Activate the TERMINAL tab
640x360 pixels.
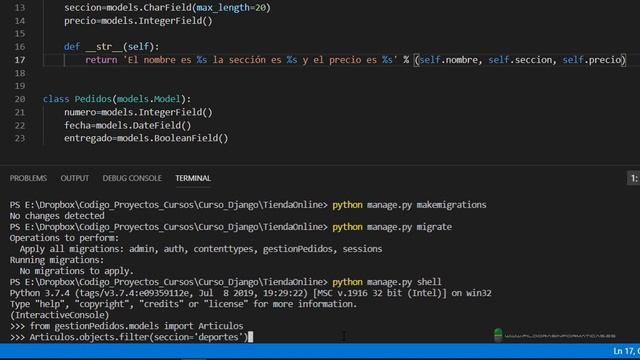[x=193, y=178]
